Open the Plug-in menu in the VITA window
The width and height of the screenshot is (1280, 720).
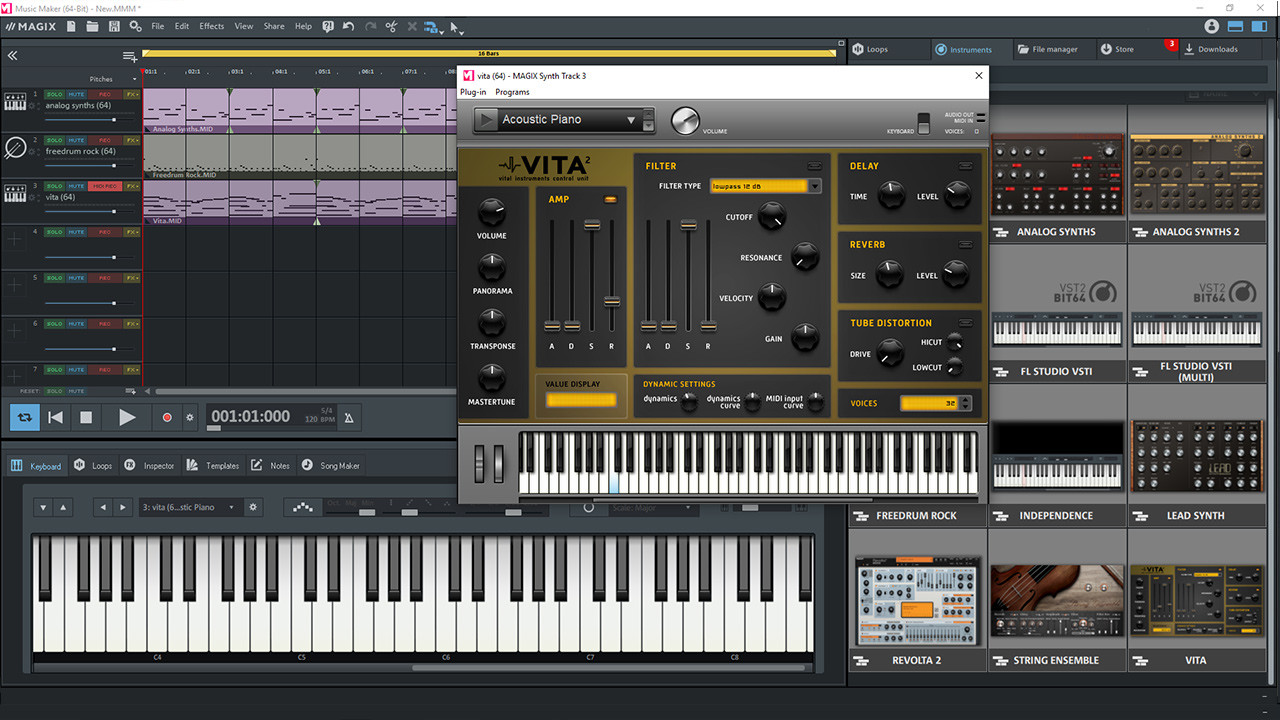[x=473, y=91]
